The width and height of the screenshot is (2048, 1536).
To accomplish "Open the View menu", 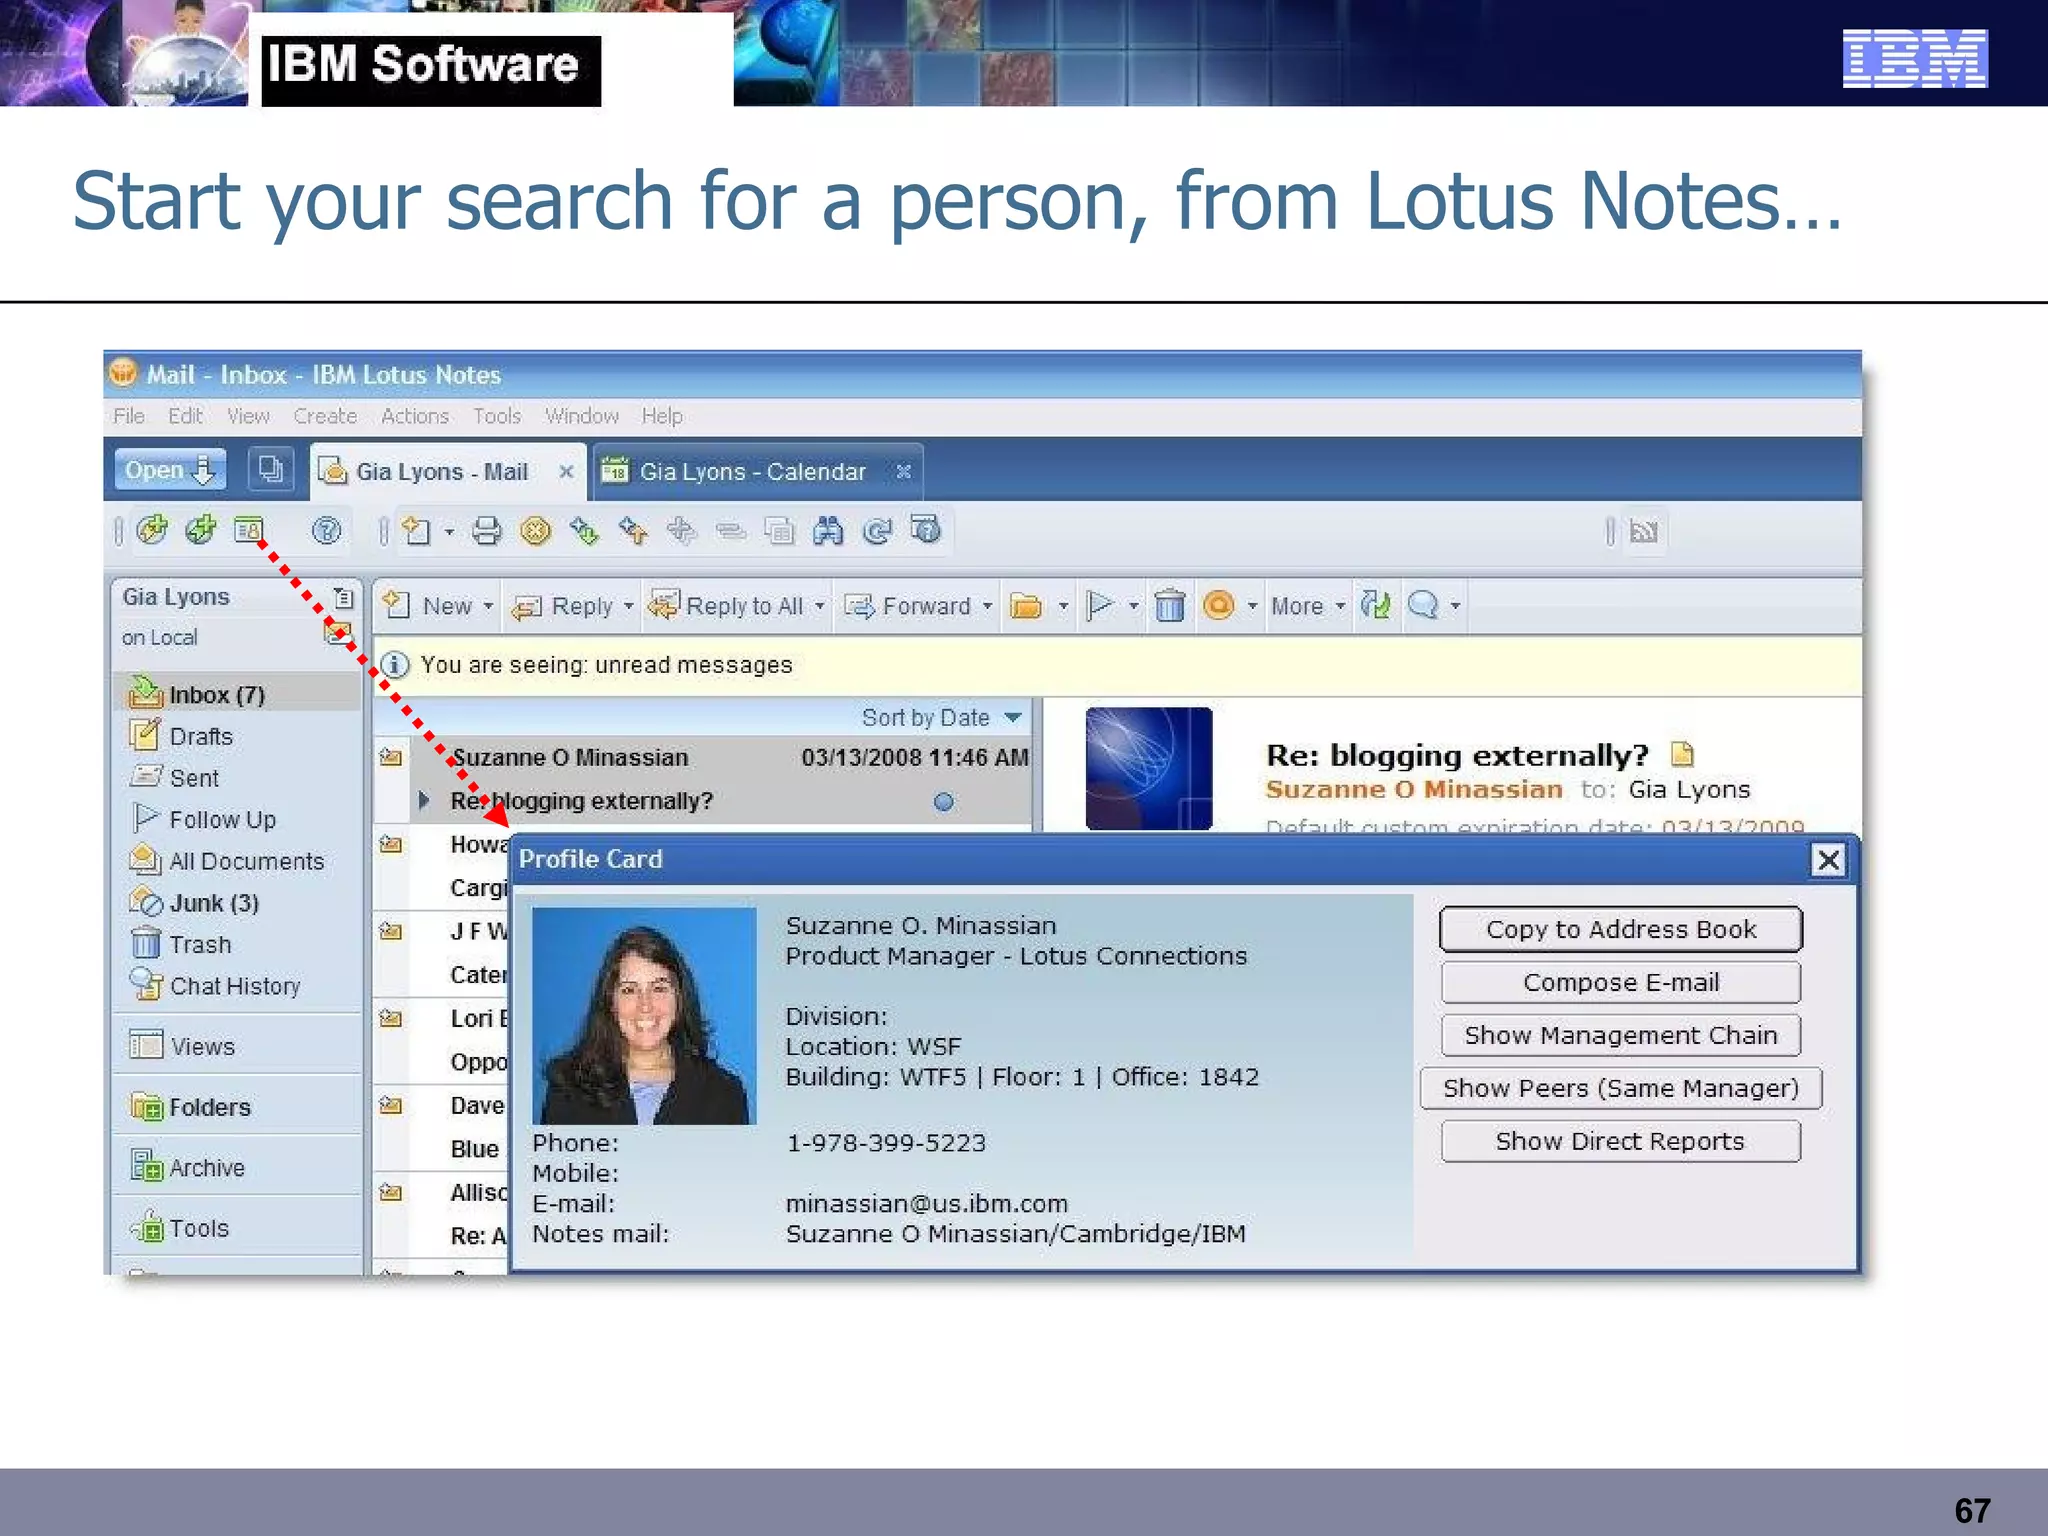I will click(x=248, y=416).
